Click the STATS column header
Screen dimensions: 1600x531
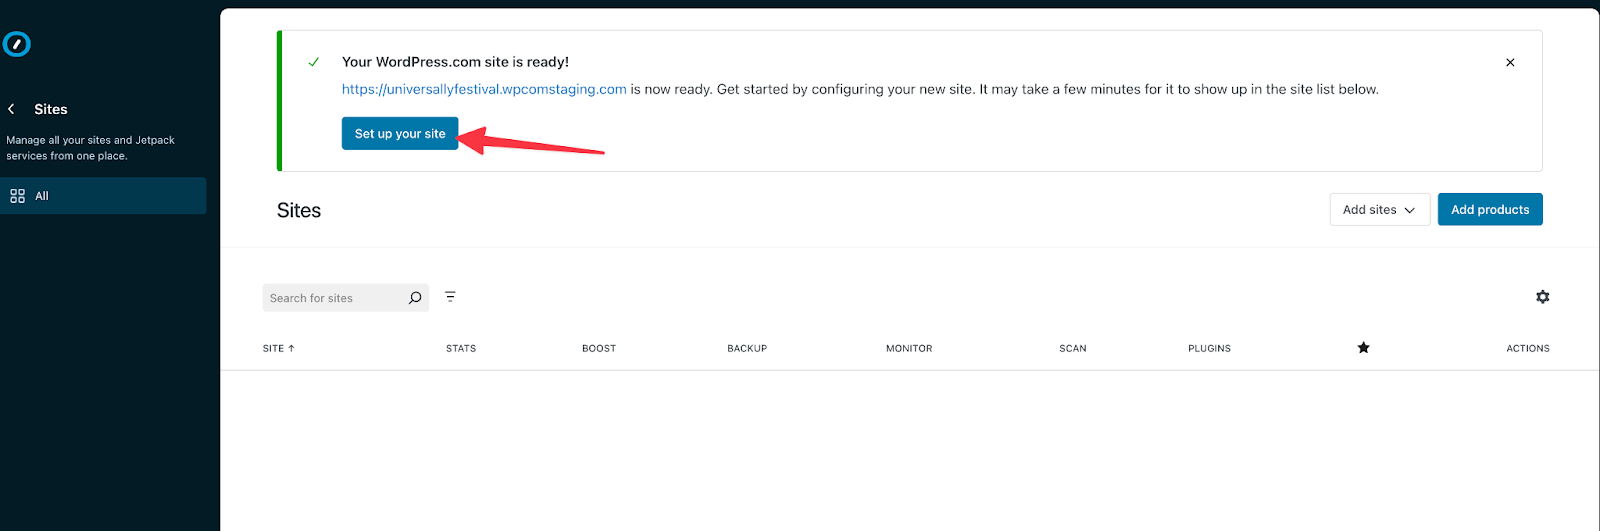(x=461, y=349)
